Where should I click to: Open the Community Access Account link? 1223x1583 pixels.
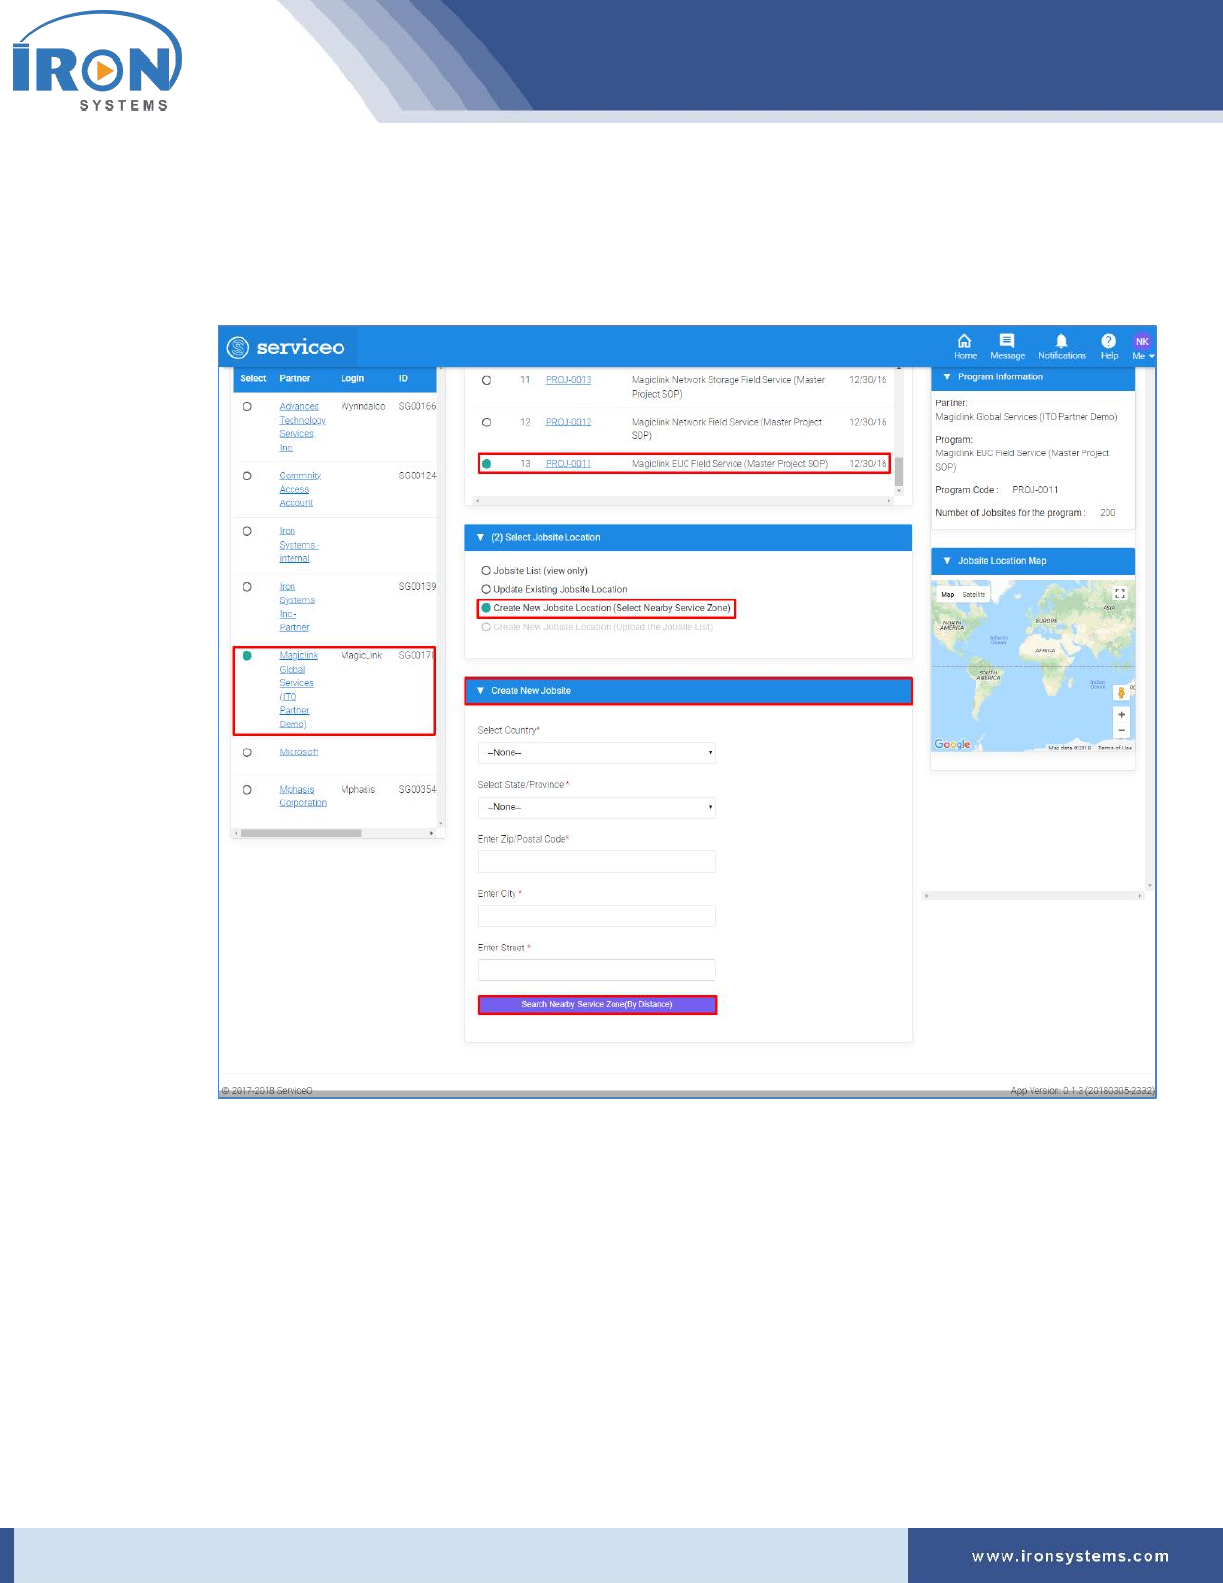click(300, 489)
